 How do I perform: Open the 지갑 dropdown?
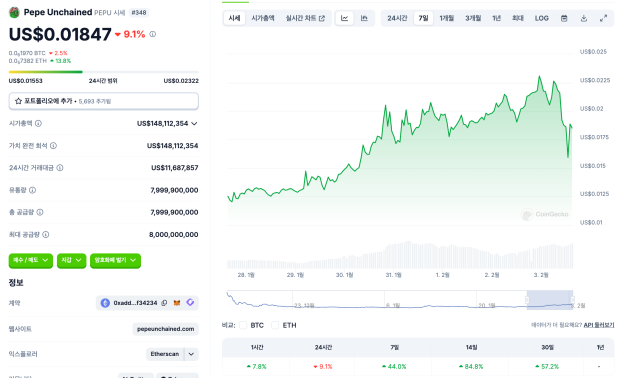[71, 260]
